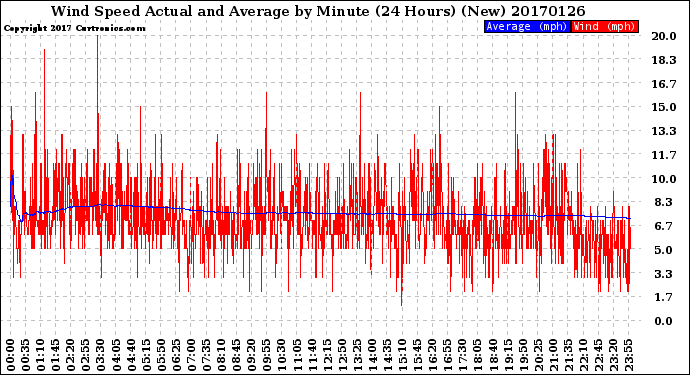This screenshot has height=375, width=690.
Task: Select the 14:00 time label
Action: point(372,355)
